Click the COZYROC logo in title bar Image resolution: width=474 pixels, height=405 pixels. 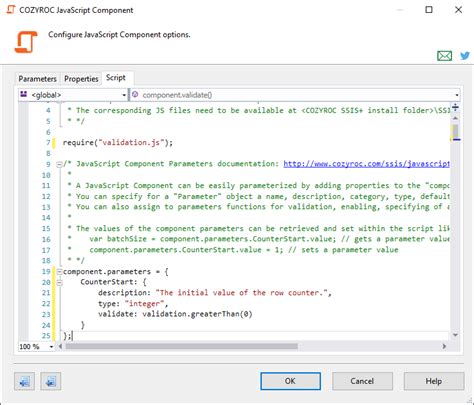tap(11, 10)
